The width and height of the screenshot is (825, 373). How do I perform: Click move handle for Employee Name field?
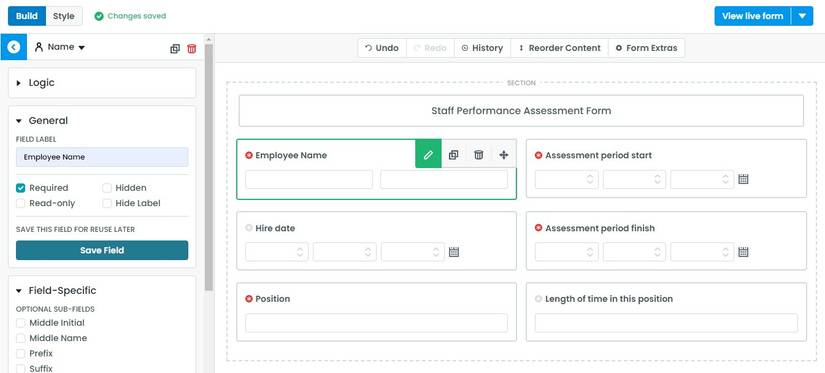504,155
